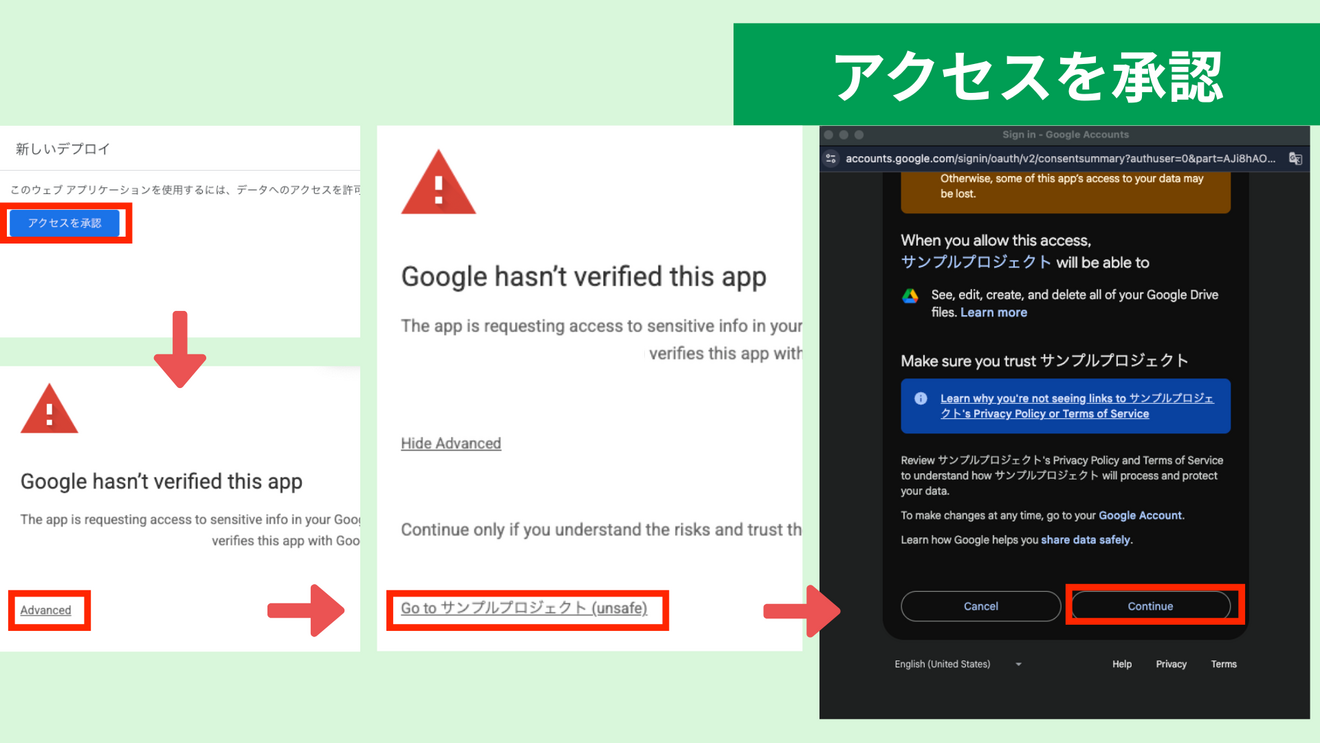Click the Google Drive icon
Viewport: 1320px width, 743px height.
[x=910, y=296]
